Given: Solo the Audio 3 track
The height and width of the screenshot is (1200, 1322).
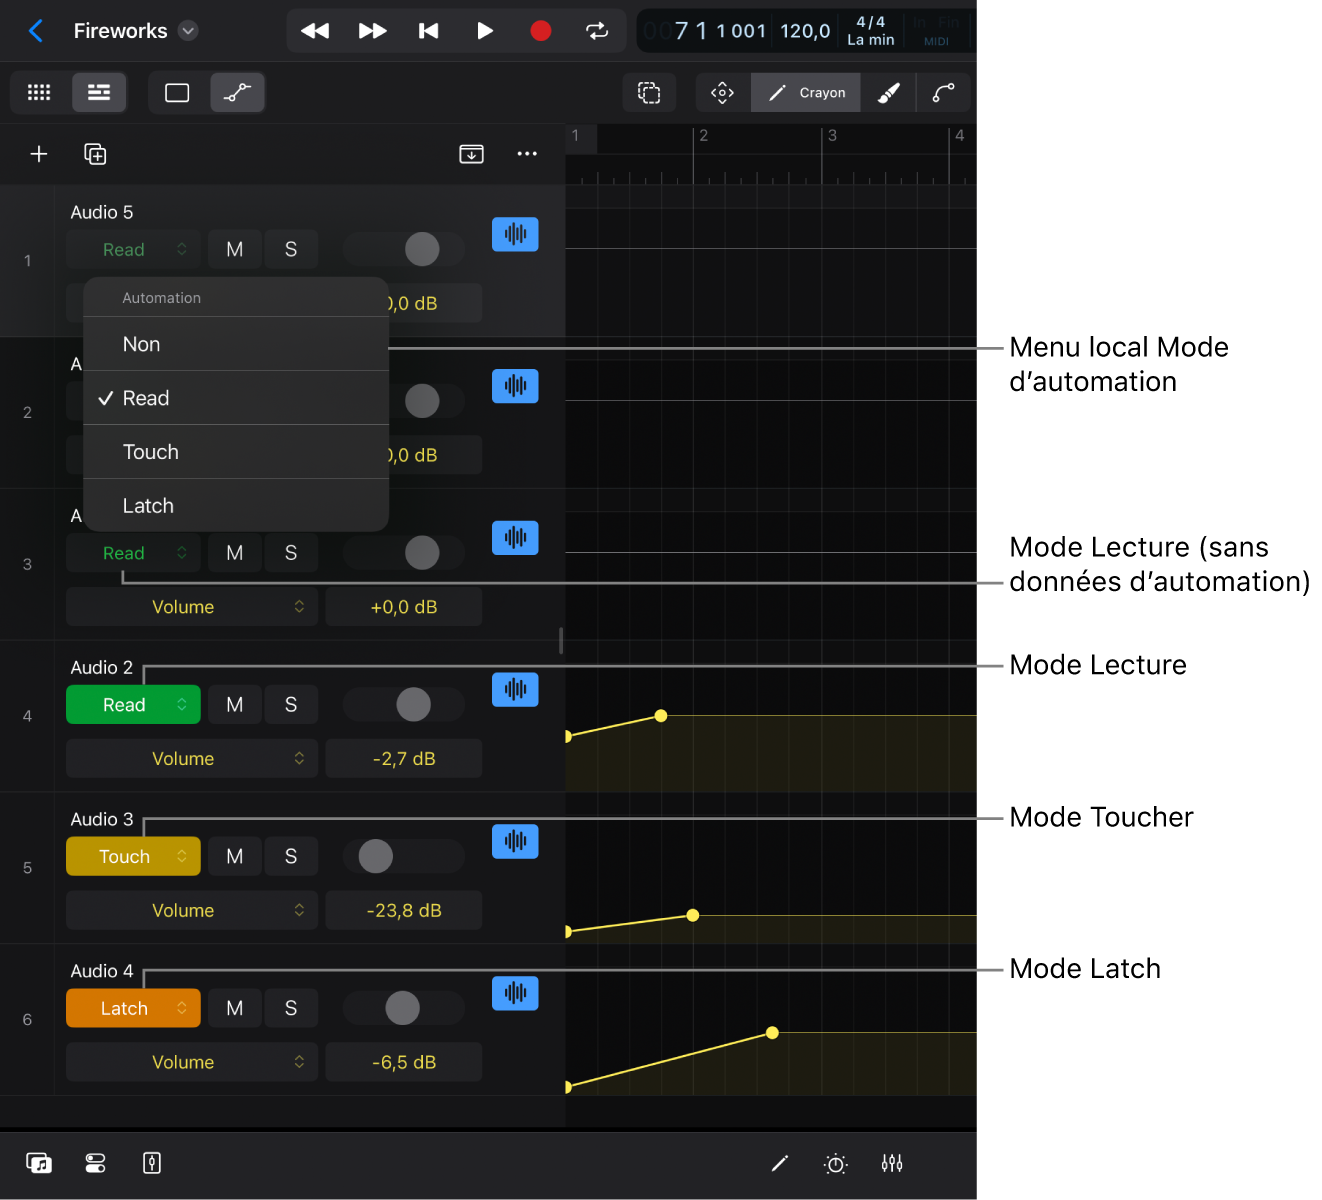Looking at the screenshot, I should pyautogui.click(x=291, y=856).
